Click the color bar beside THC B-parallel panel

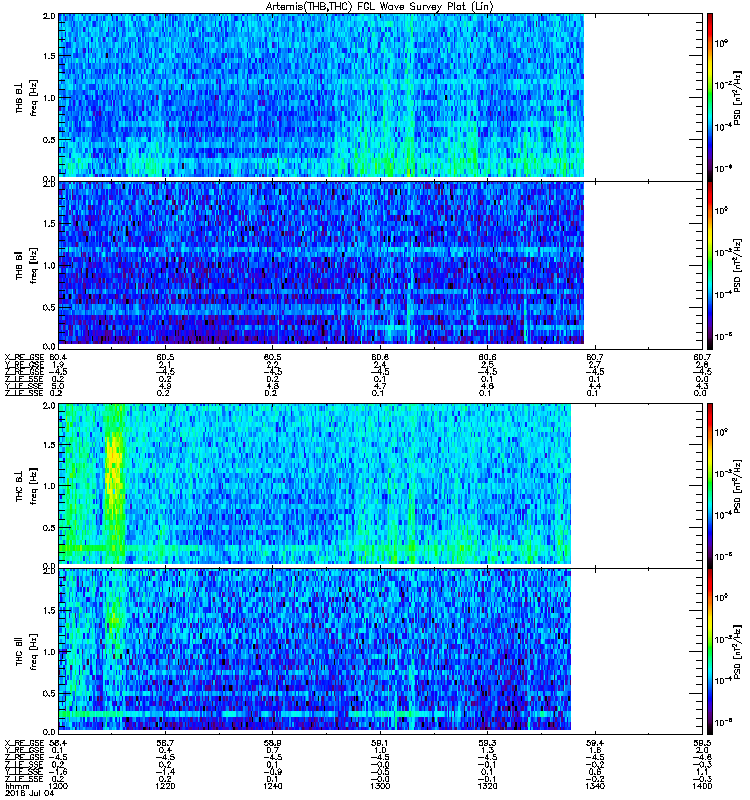click(x=710, y=651)
